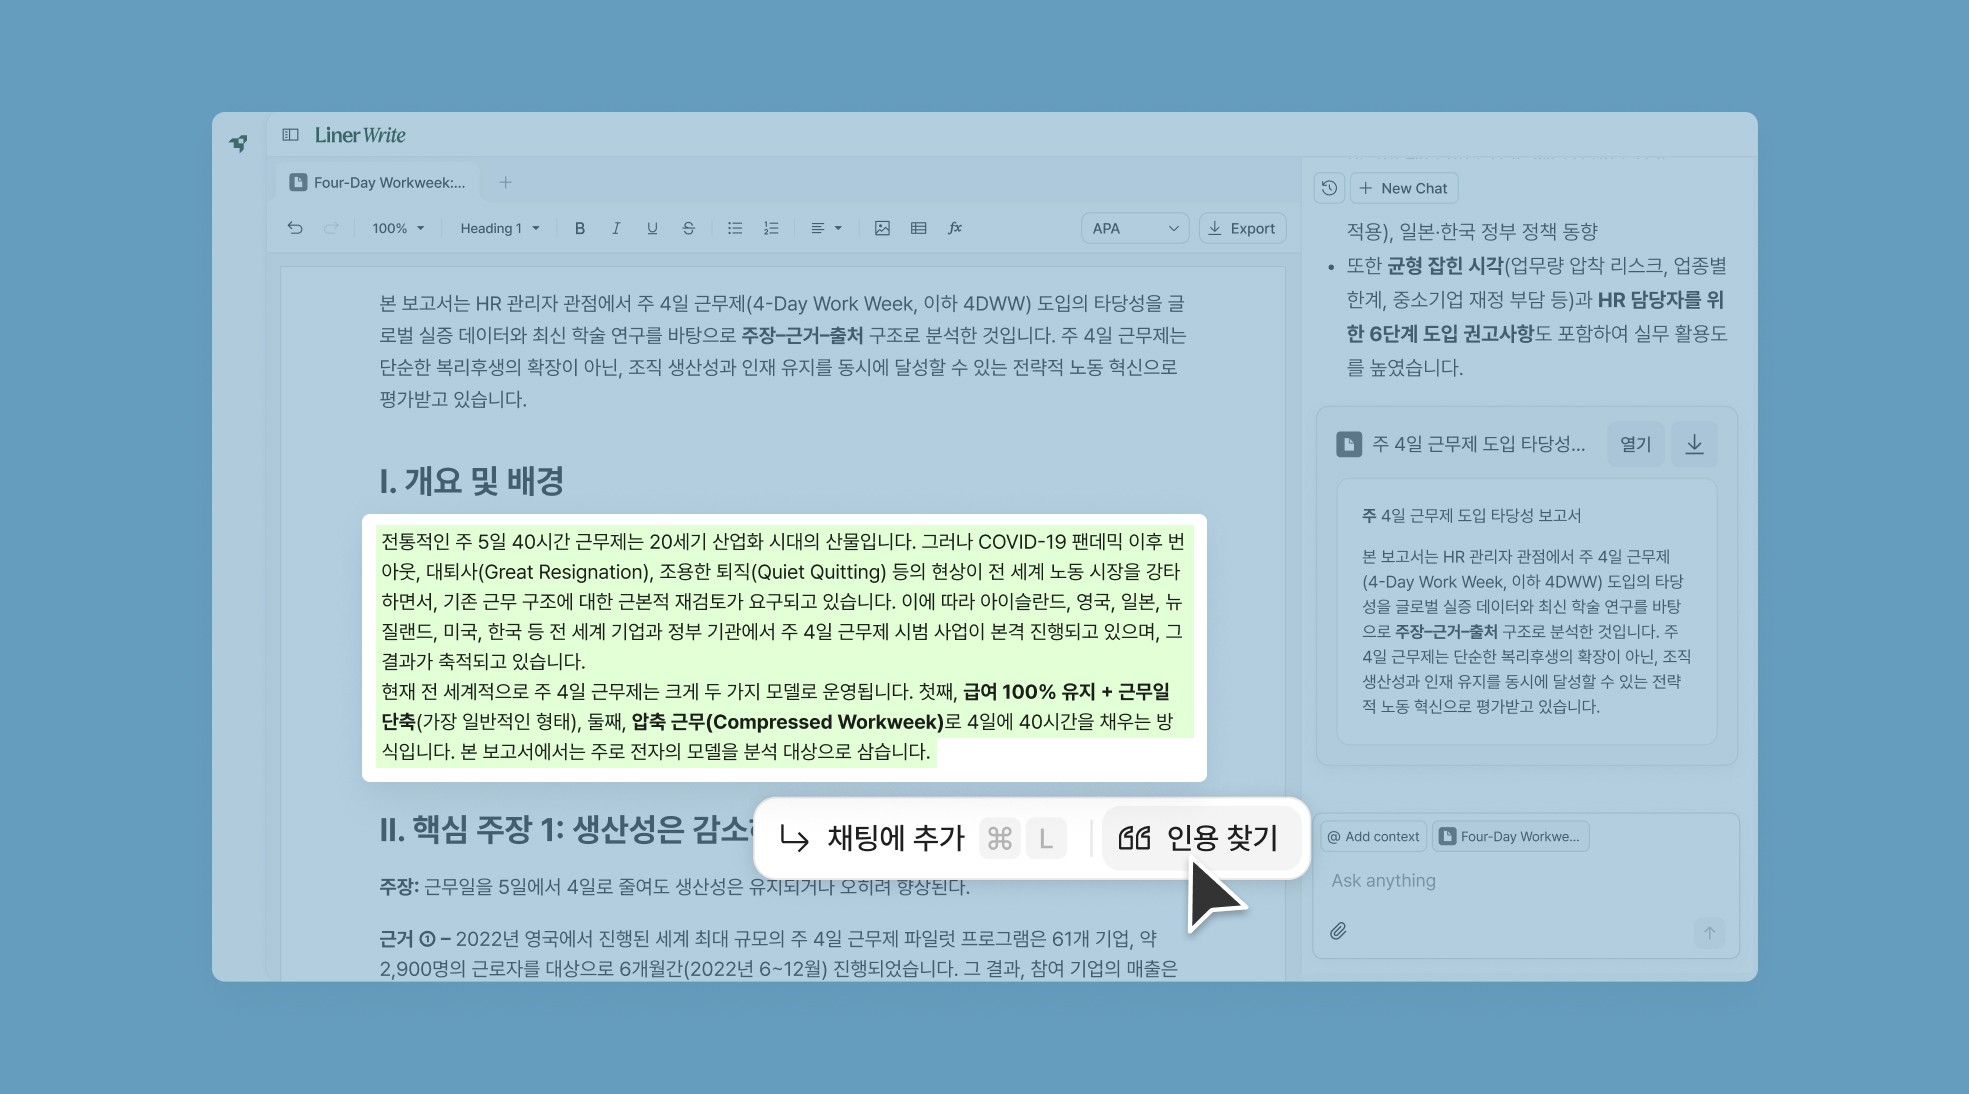Select the Four-Day Workweek document tab
1969x1094 pixels.
pyautogui.click(x=378, y=182)
